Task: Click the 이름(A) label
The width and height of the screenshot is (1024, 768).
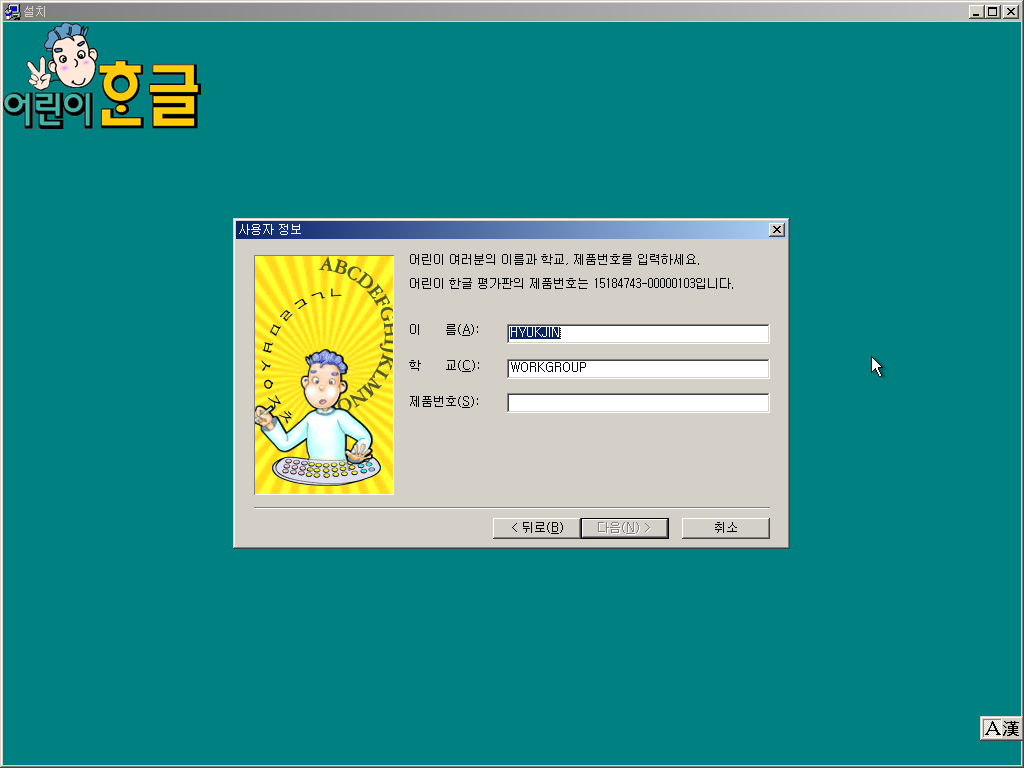Action: coord(444,330)
